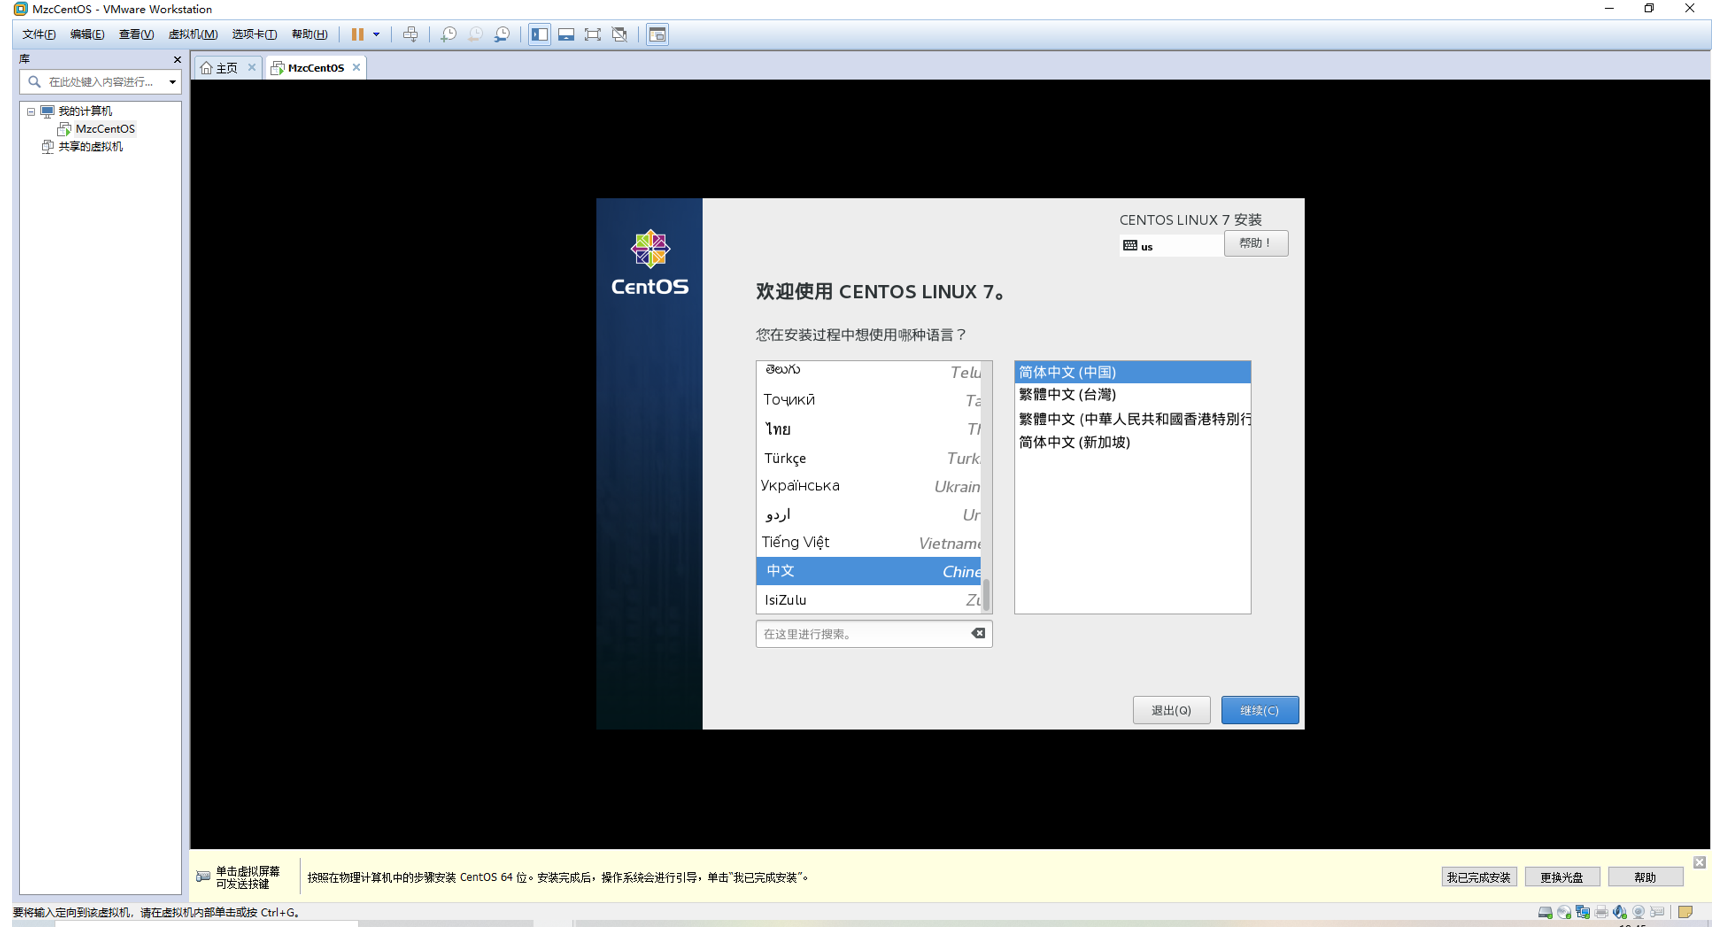Close the MzcCentOS tab
The image size is (1736, 934).
356,68
